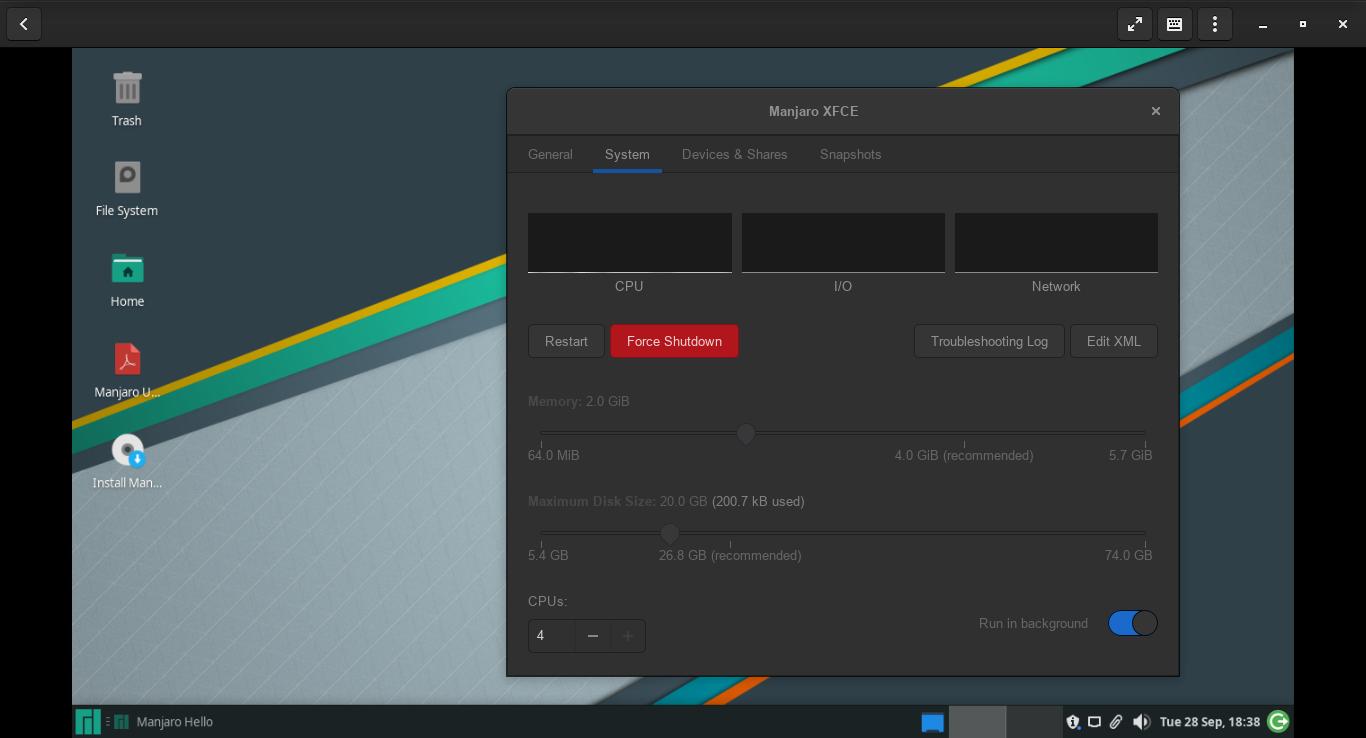Click the Edit XML button
The height and width of the screenshot is (738, 1366).
1113,341
